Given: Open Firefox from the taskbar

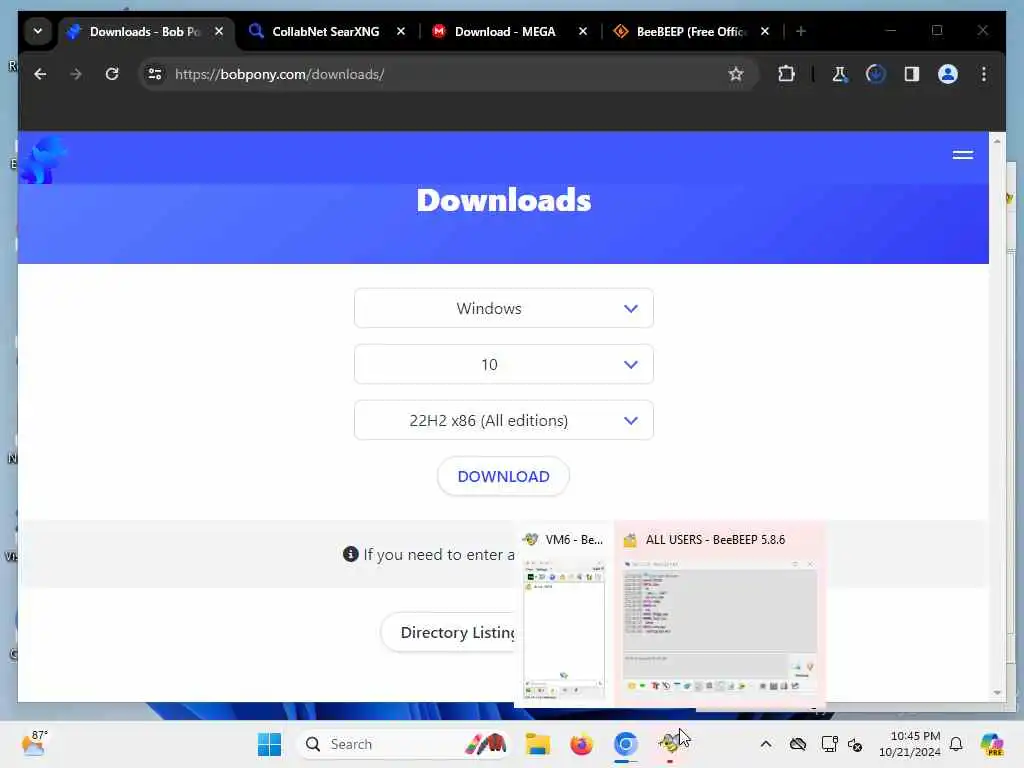Looking at the screenshot, I should pos(581,744).
